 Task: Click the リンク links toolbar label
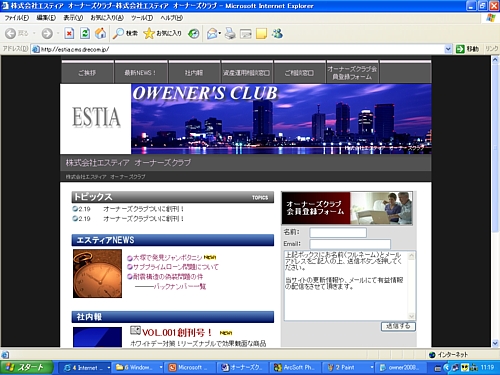click(x=492, y=49)
